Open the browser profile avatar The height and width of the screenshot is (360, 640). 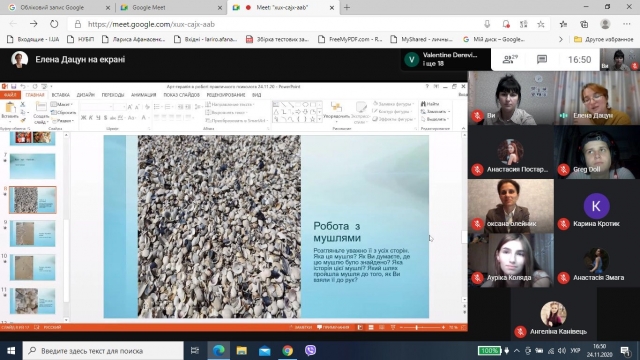(x=605, y=24)
